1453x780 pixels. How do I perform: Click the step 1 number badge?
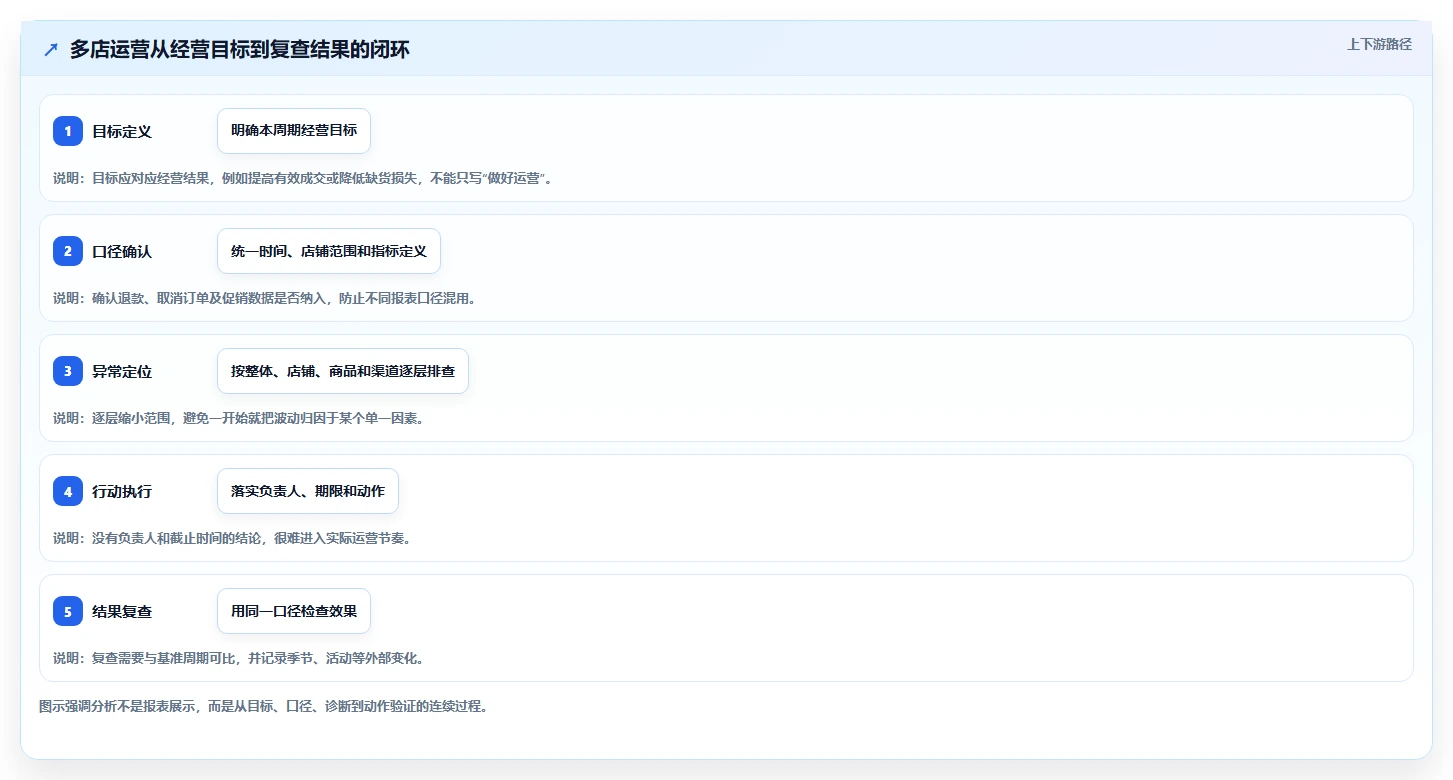(x=68, y=131)
